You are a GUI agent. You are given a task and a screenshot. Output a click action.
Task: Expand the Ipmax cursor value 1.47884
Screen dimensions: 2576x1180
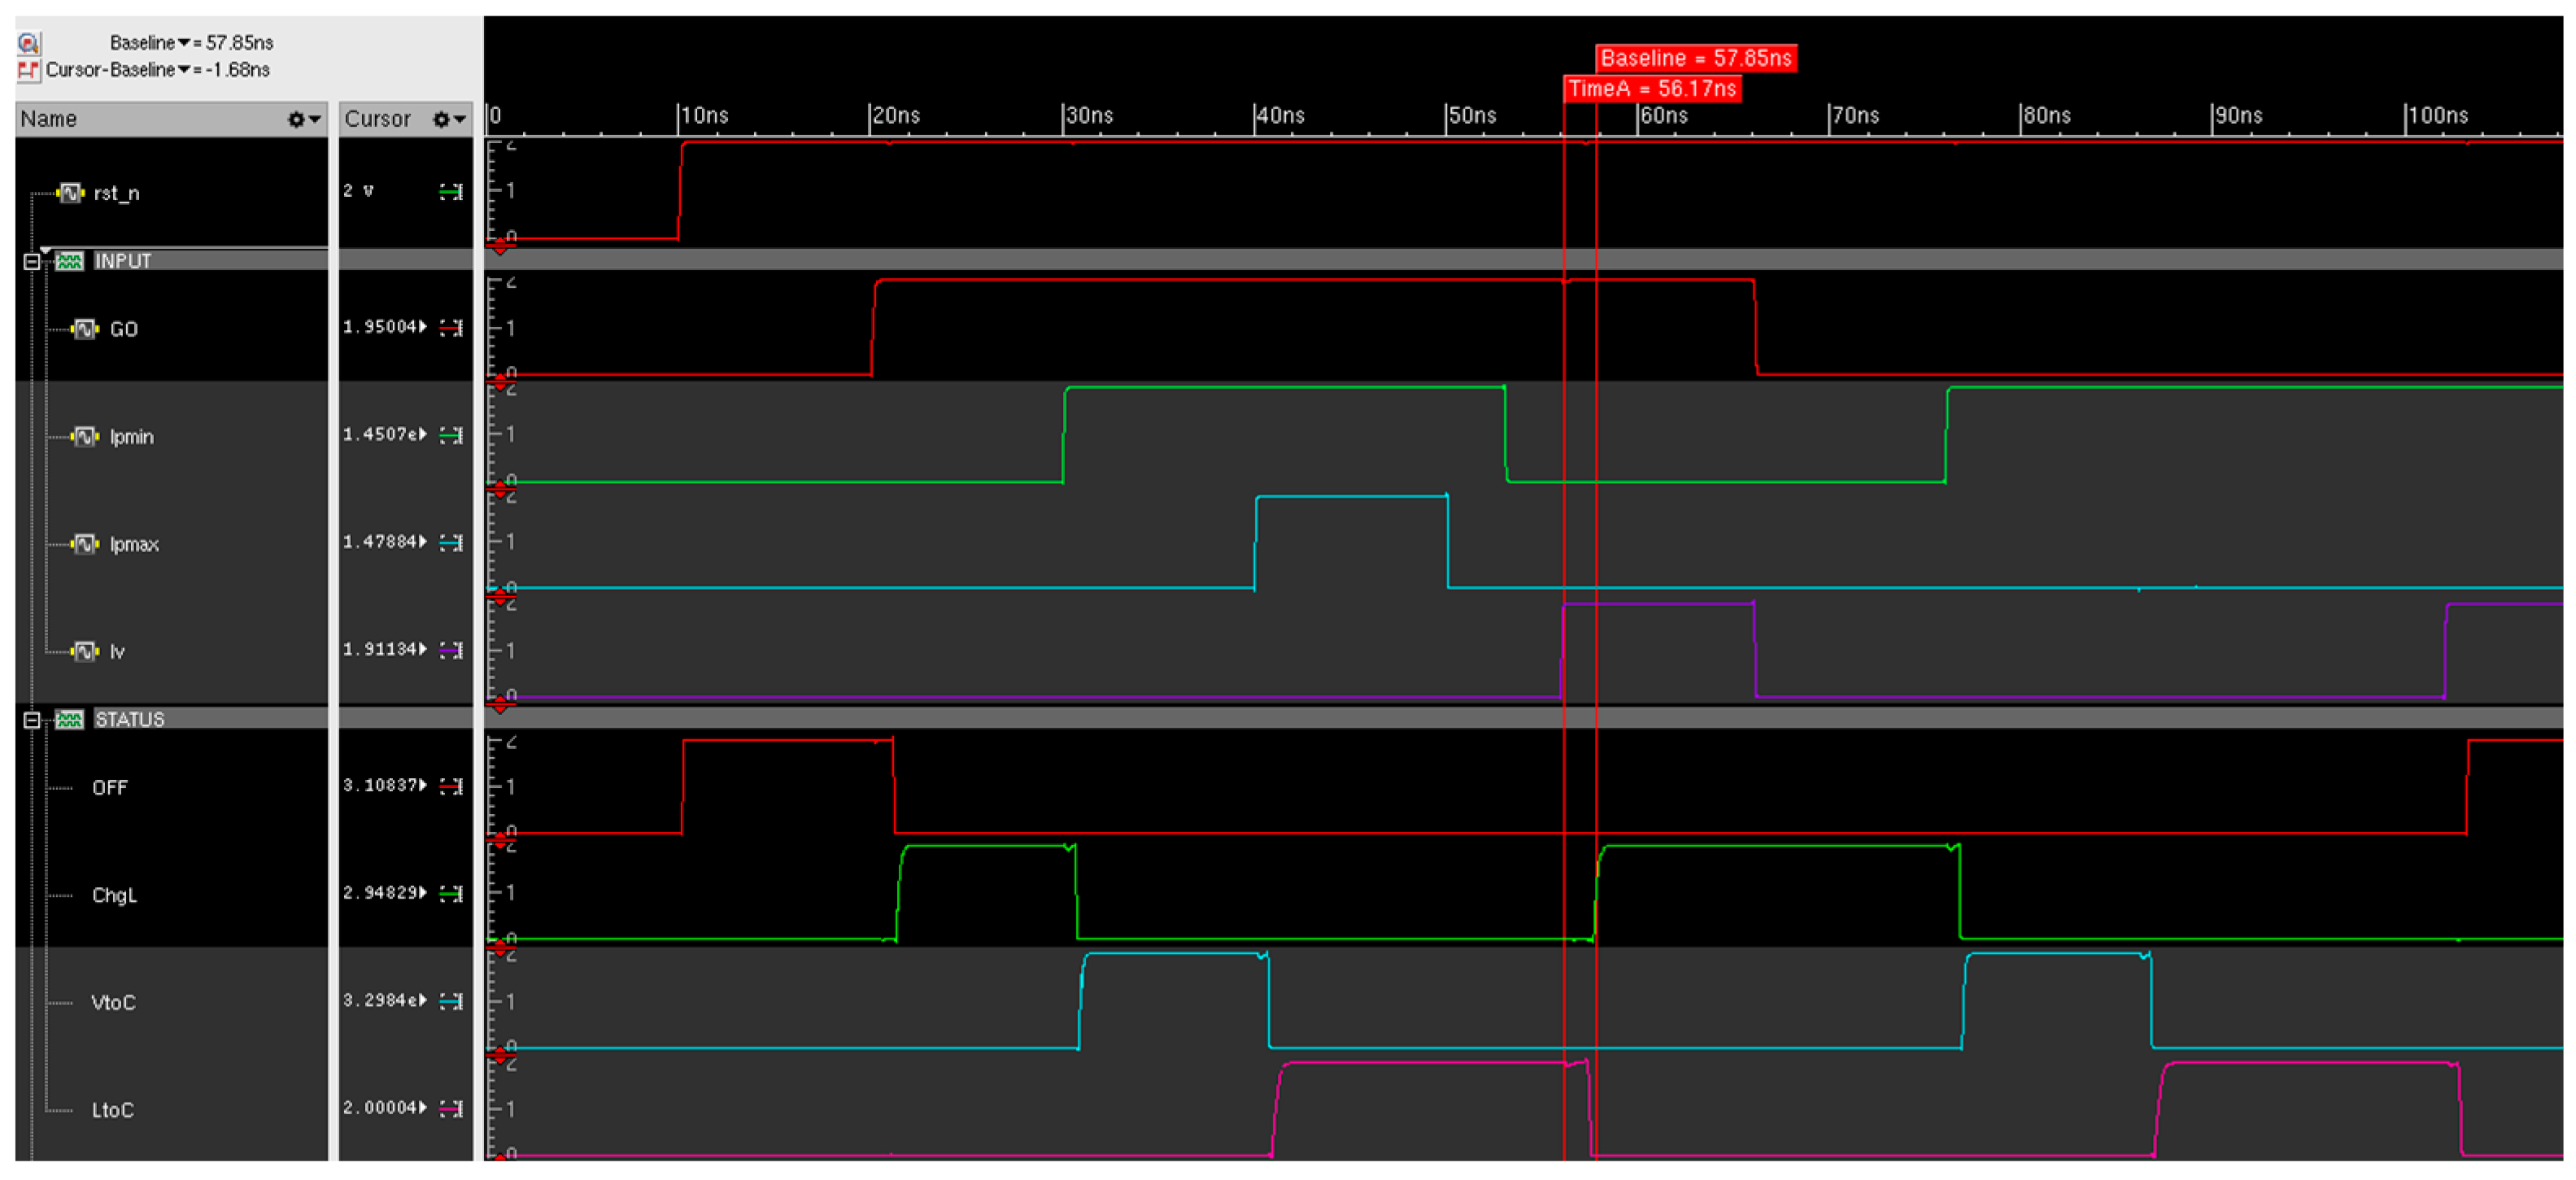point(423,542)
